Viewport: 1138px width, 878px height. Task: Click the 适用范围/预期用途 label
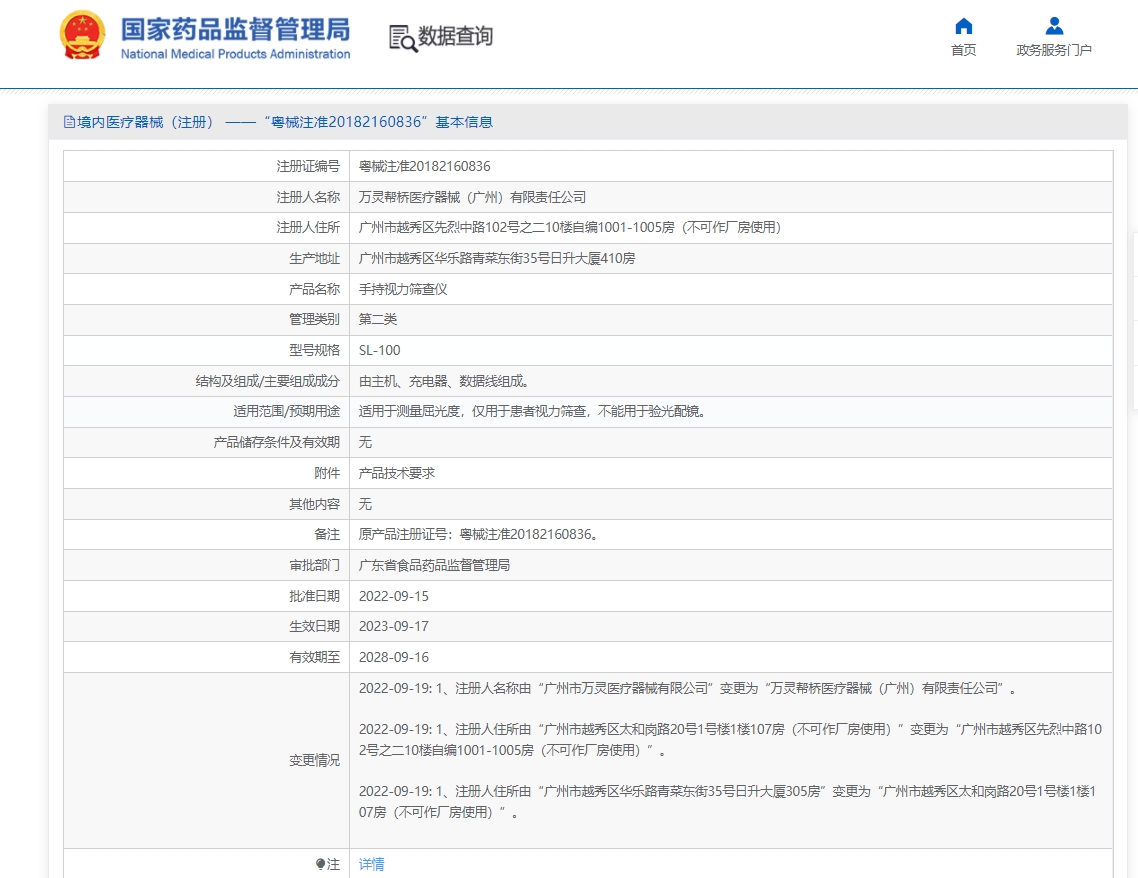pos(286,411)
